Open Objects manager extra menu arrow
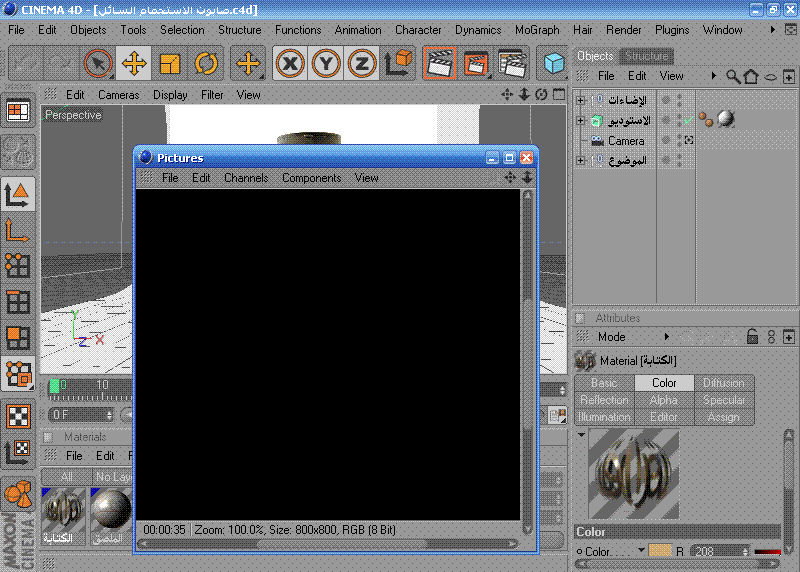The image size is (800, 572). pos(714,76)
